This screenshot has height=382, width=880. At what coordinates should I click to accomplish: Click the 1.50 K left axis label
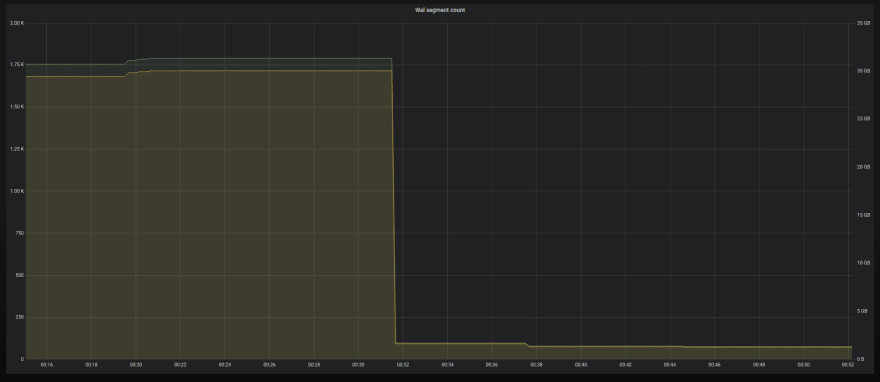click(x=17, y=107)
